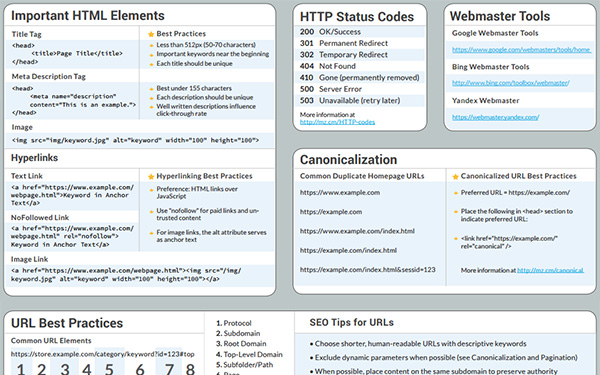The image size is (600, 375).
Task: Select the Yandex Webmaster label
Action: [485, 101]
